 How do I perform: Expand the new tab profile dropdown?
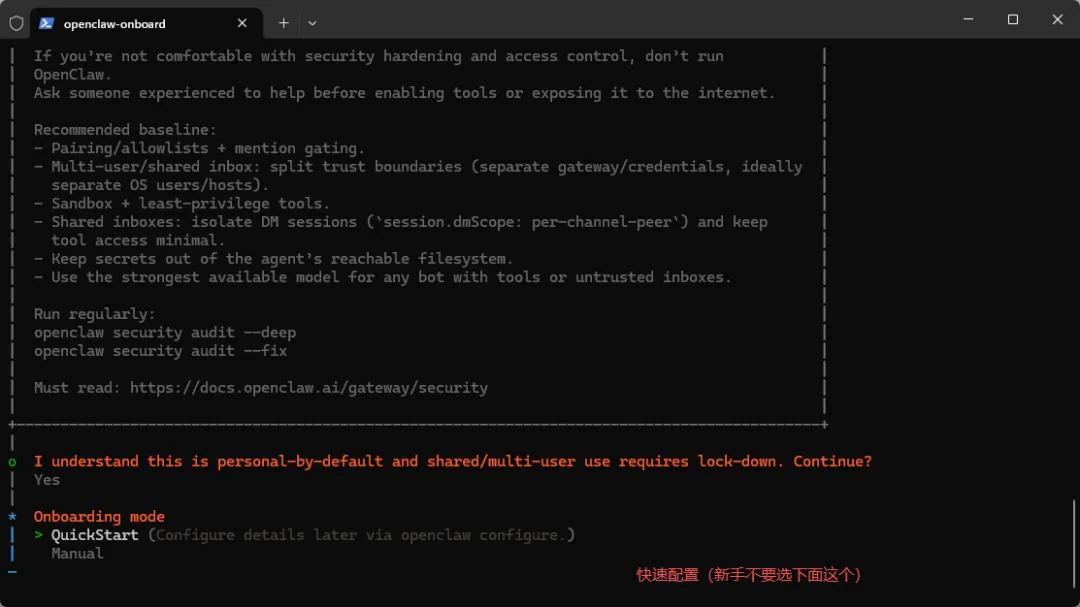[x=312, y=23]
